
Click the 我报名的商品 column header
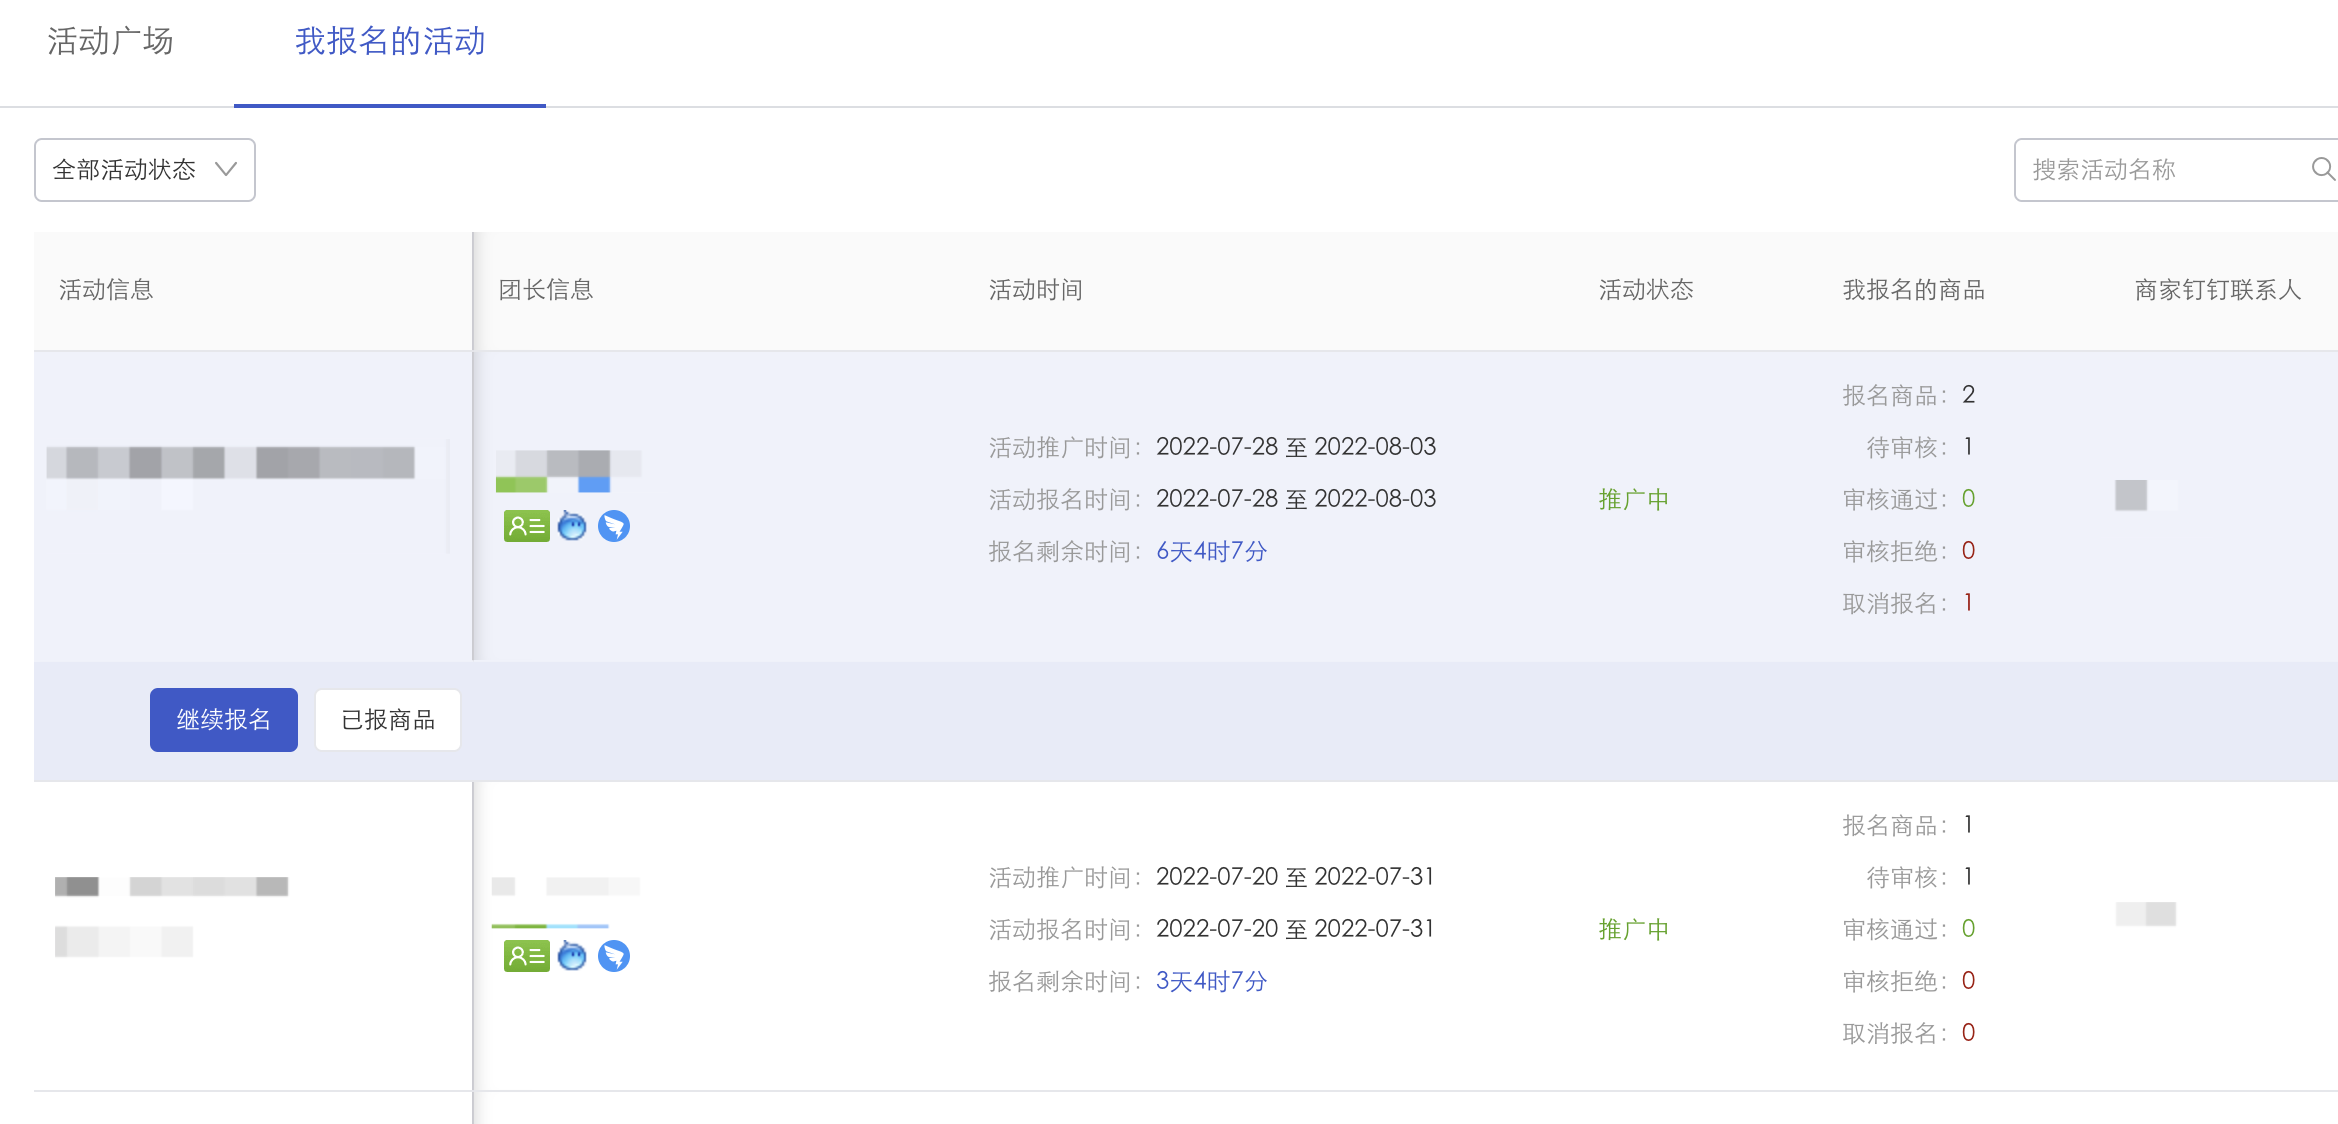pos(1914,290)
